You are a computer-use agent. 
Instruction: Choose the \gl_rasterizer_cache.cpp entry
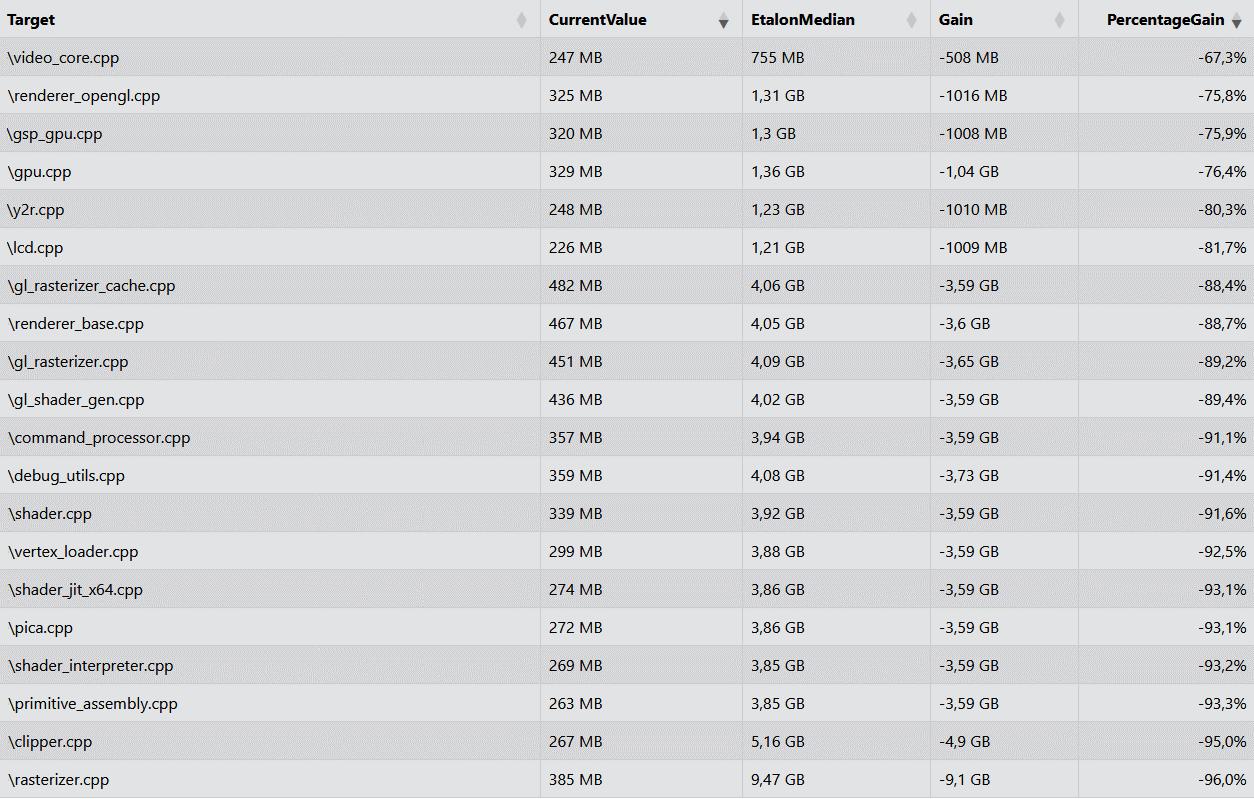(91, 286)
